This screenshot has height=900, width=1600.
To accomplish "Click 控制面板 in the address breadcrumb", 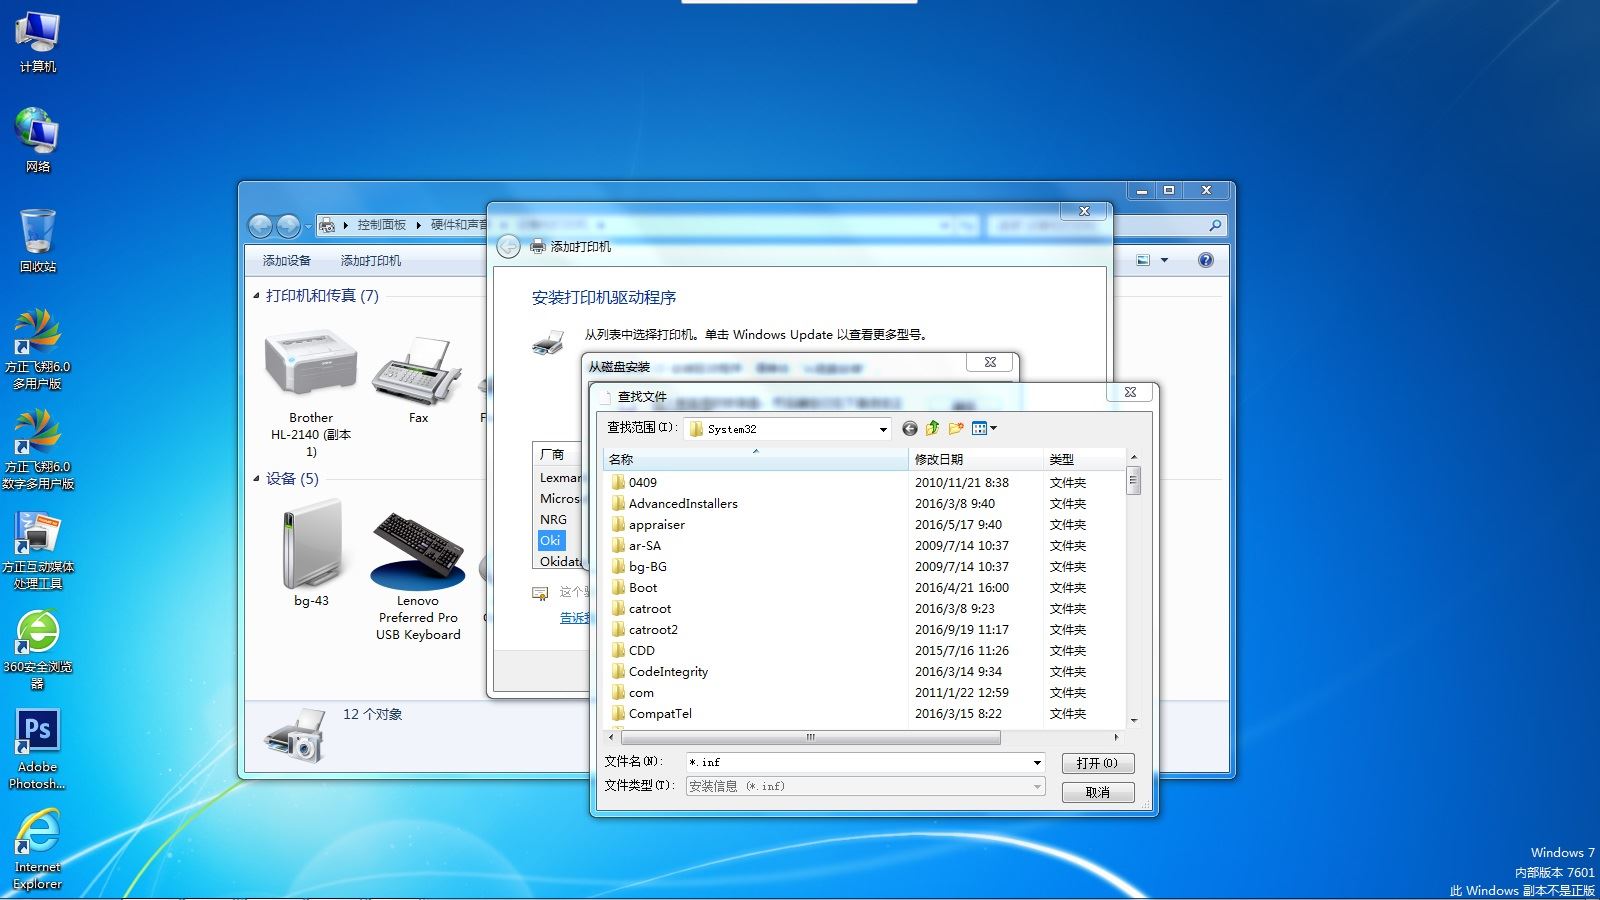I will click(x=382, y=225).
